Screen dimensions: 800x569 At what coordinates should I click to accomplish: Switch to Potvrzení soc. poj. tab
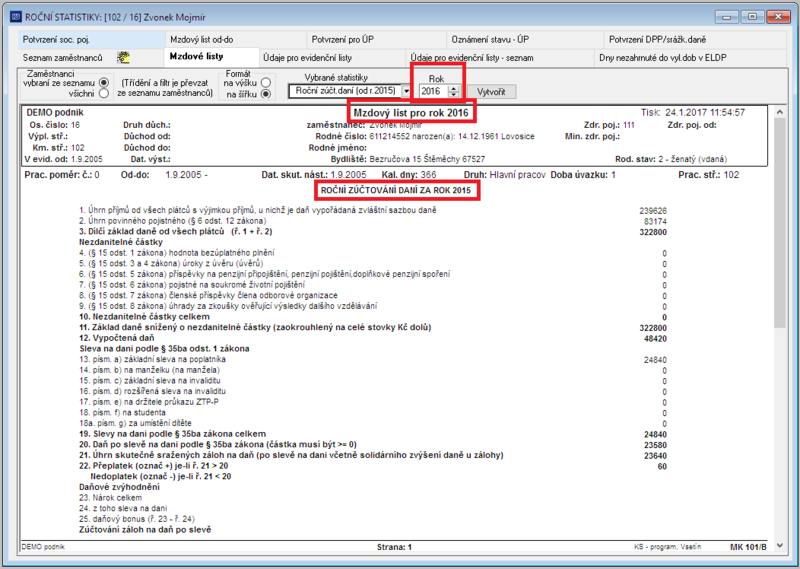92,39
